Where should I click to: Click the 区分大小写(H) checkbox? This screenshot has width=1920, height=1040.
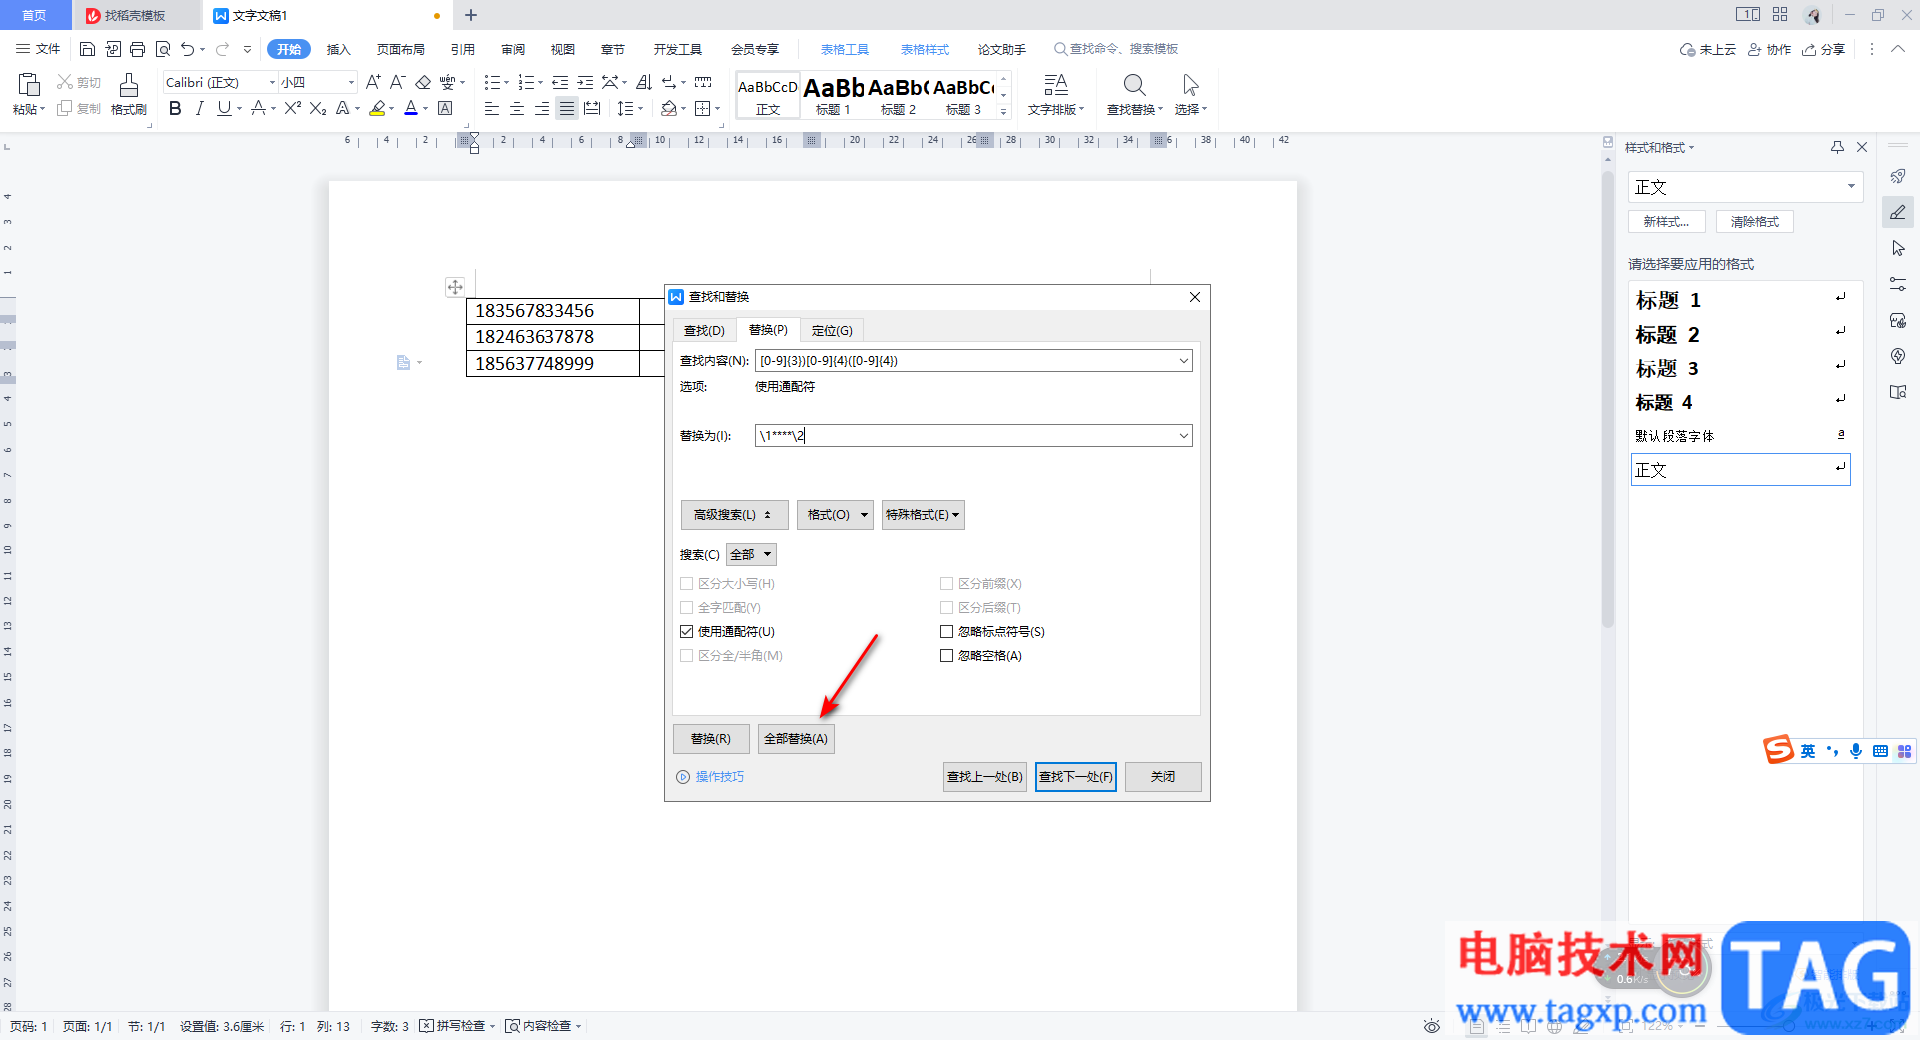[x=686, y=584]
